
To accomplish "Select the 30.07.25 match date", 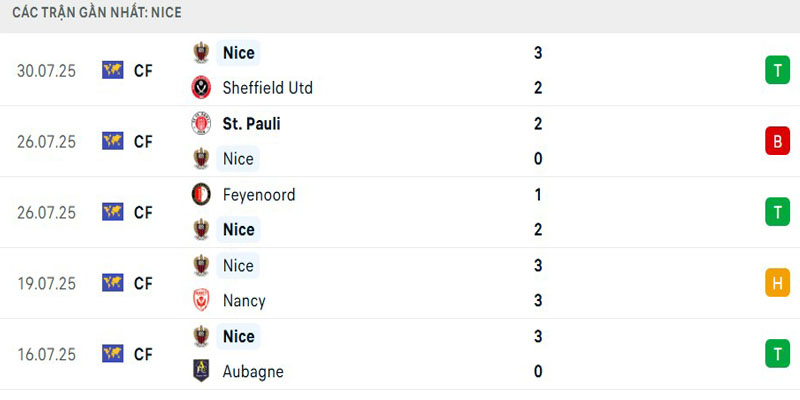I will pyautogui.click(x=46, y=70).
